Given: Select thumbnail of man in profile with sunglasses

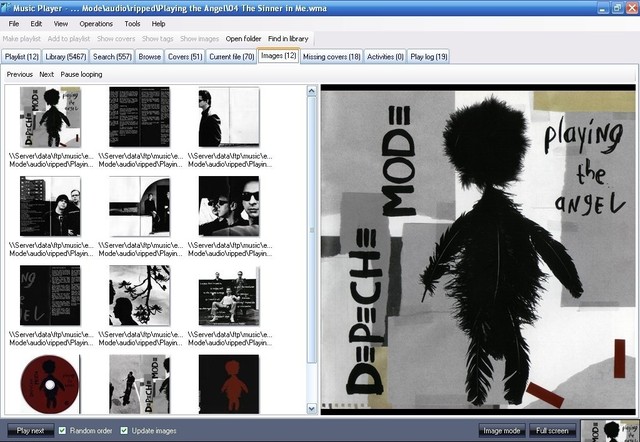Looking at the screenshot, I should point(229,117).
